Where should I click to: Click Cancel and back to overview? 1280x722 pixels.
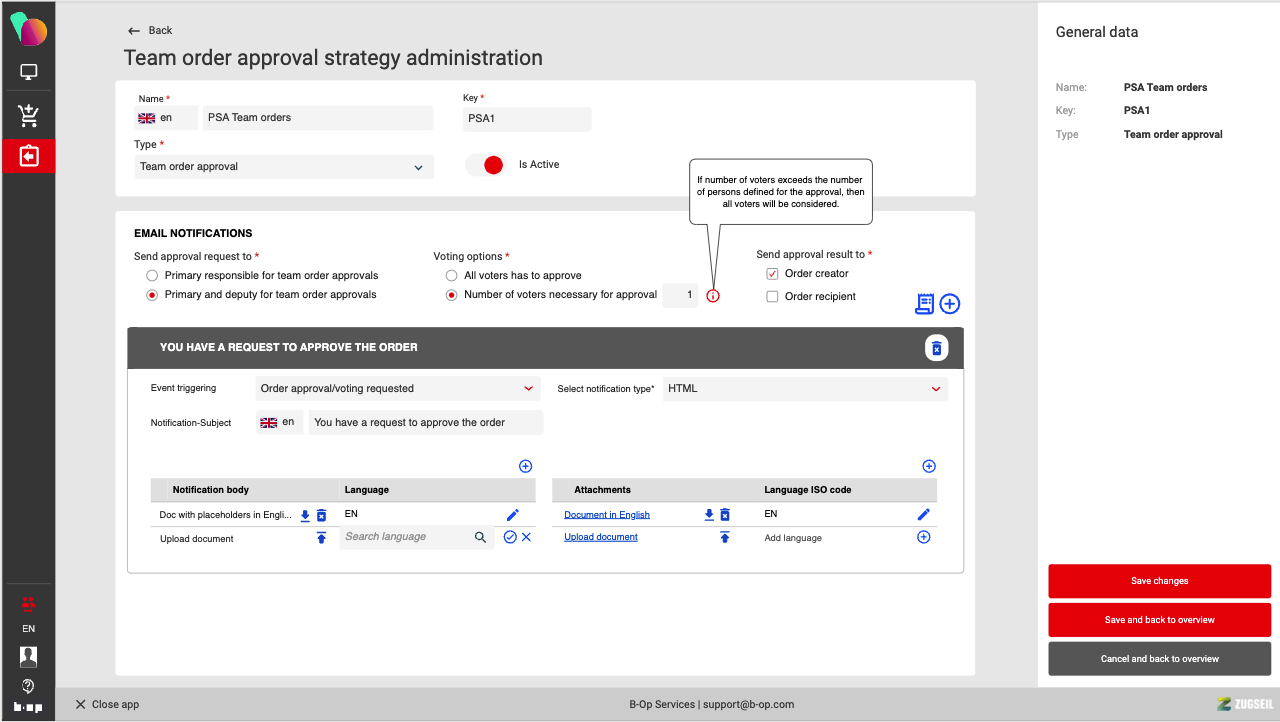tap(1159, 659)
